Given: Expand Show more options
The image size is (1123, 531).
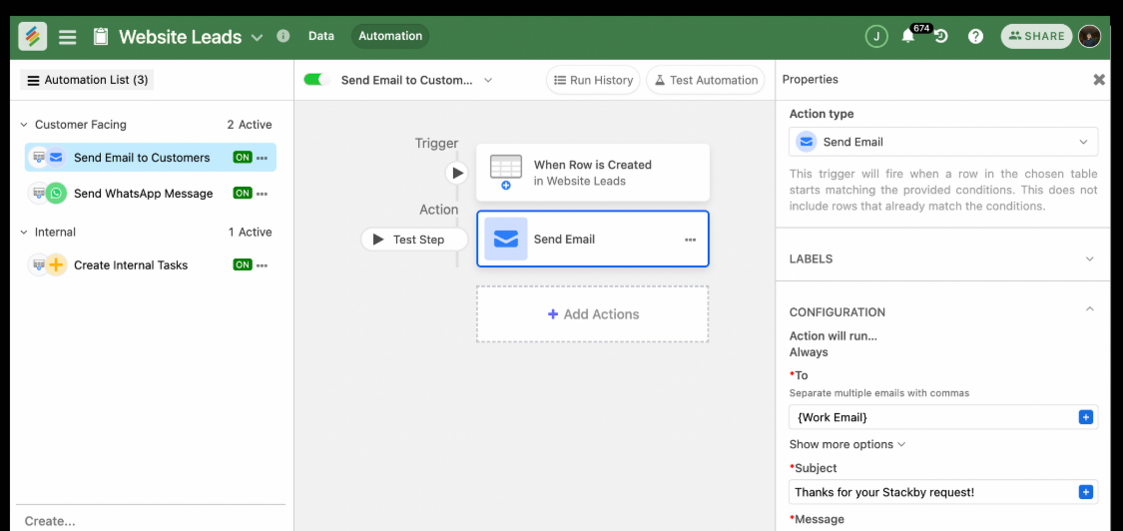Looking at the screenshot, I should pos(847,444).
